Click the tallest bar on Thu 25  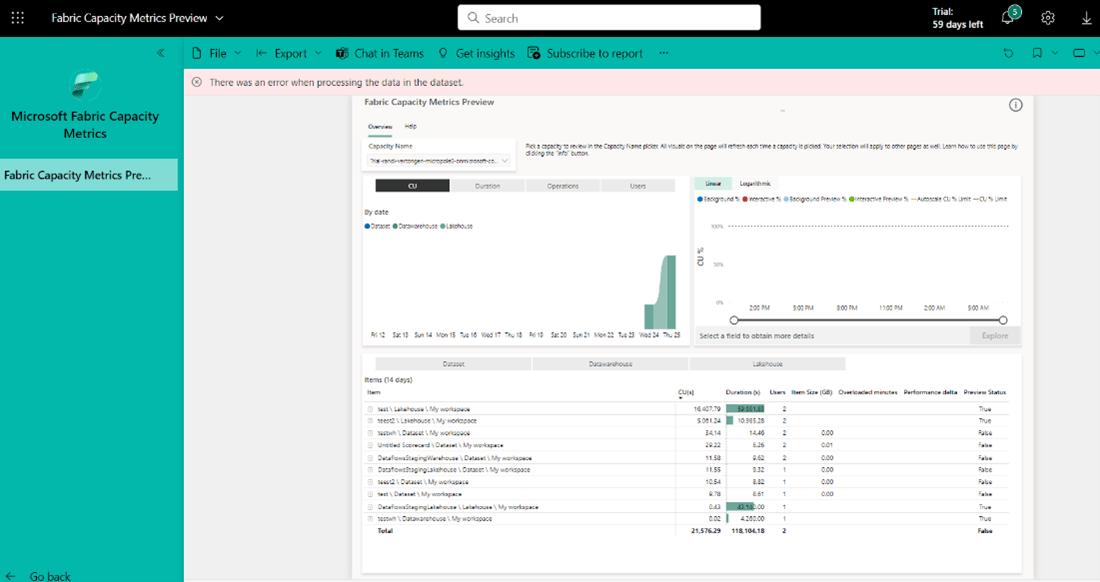click(x=671, y=292)
